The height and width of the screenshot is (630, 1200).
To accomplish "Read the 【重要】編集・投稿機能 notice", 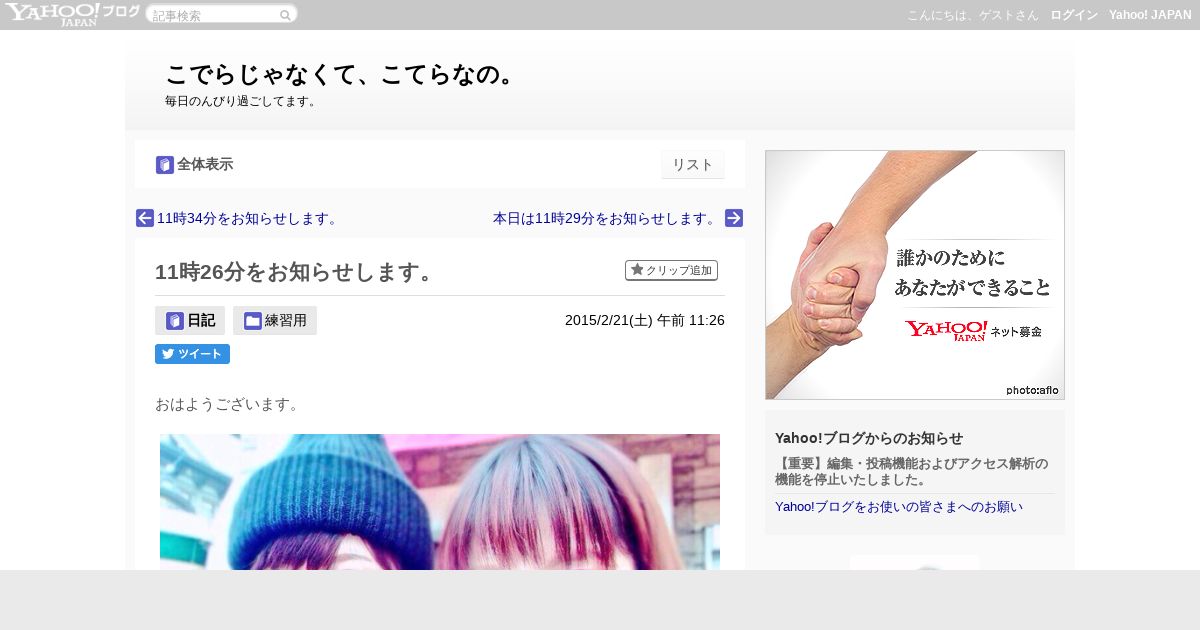I will (912, 471).
